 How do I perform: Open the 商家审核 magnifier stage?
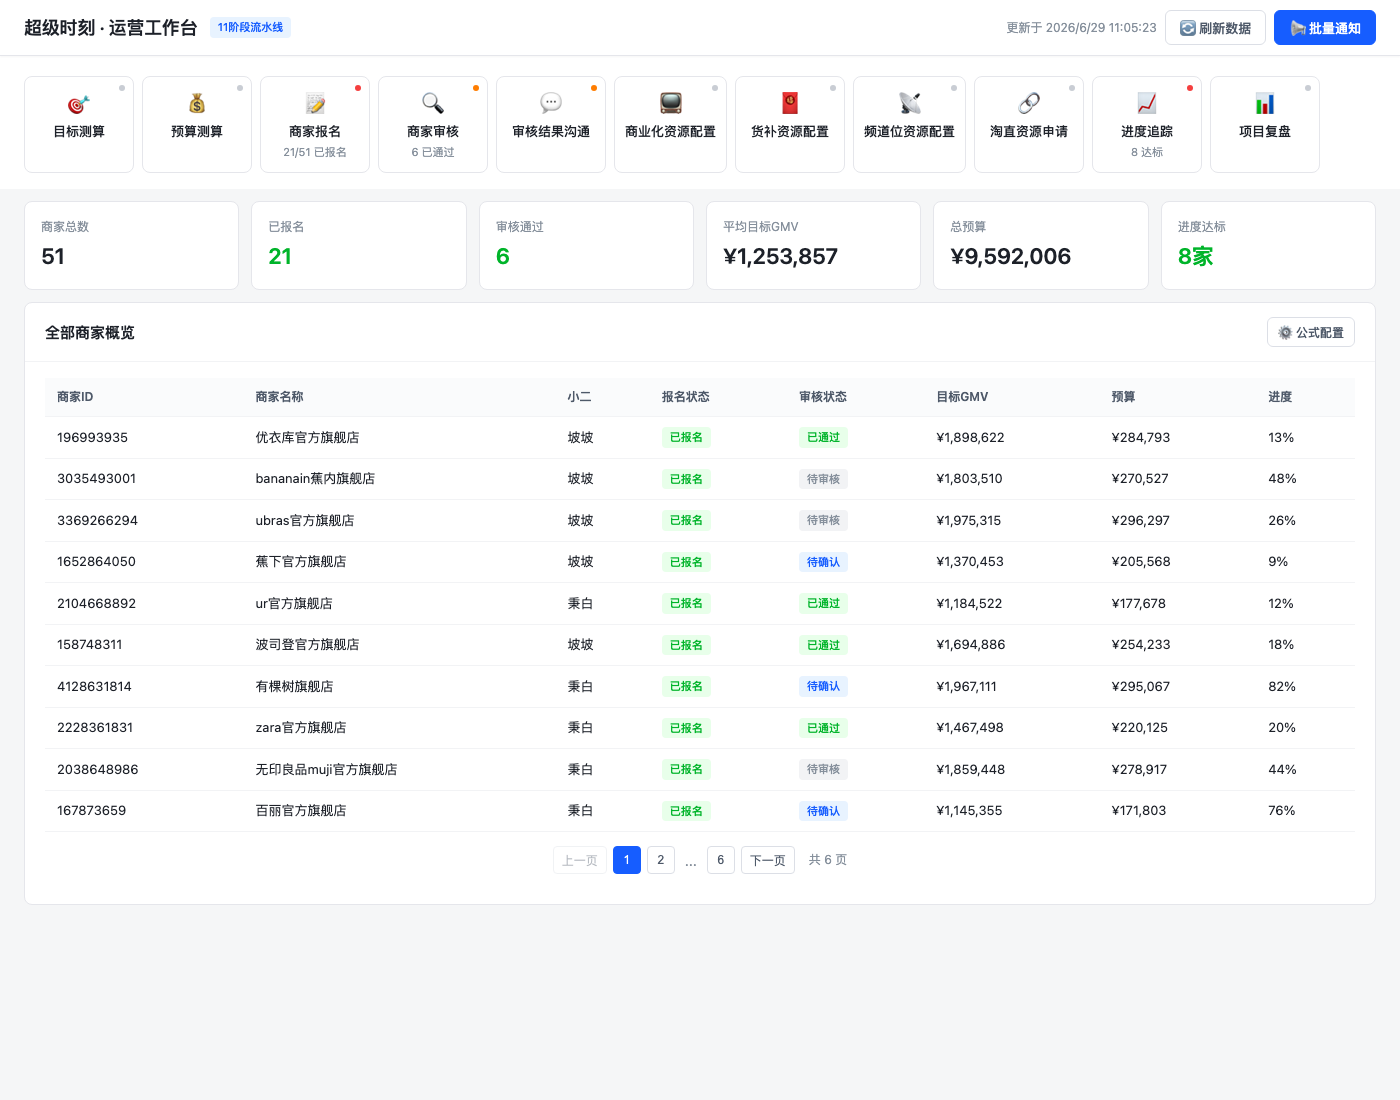433,125
